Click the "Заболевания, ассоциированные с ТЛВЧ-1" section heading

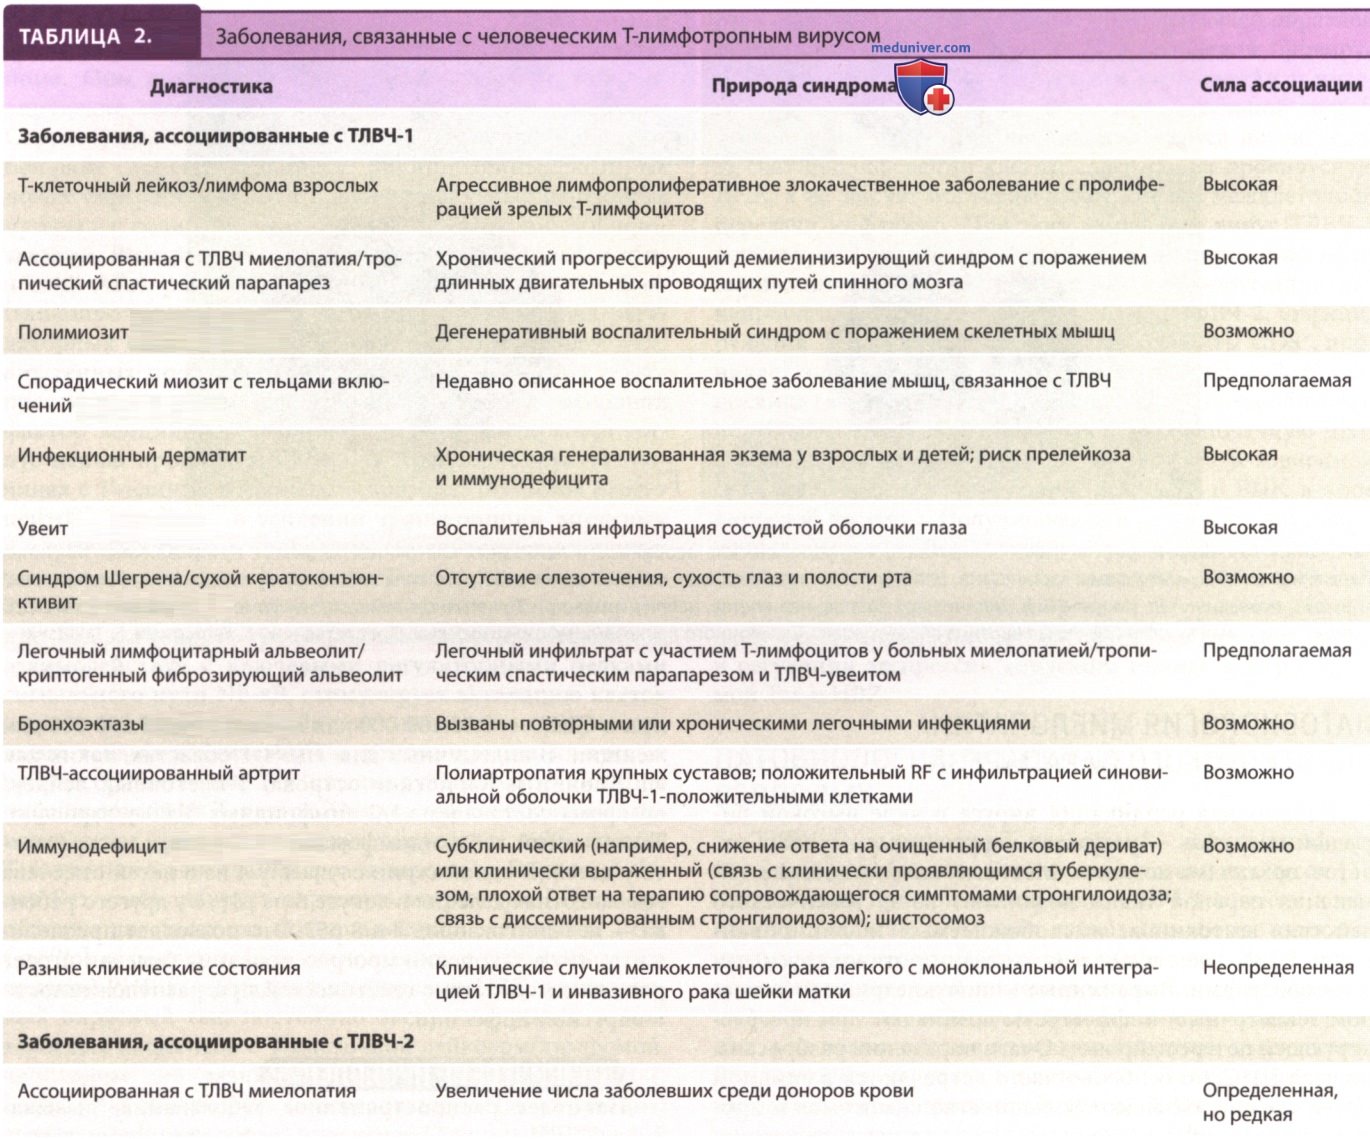click(x=215, y=135)
